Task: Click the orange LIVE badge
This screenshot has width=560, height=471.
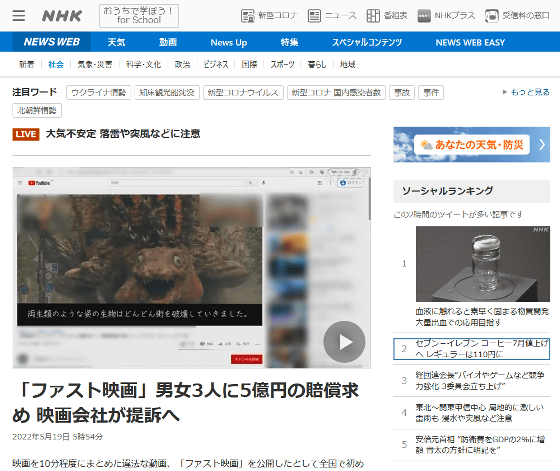Action: click(26, 134)
